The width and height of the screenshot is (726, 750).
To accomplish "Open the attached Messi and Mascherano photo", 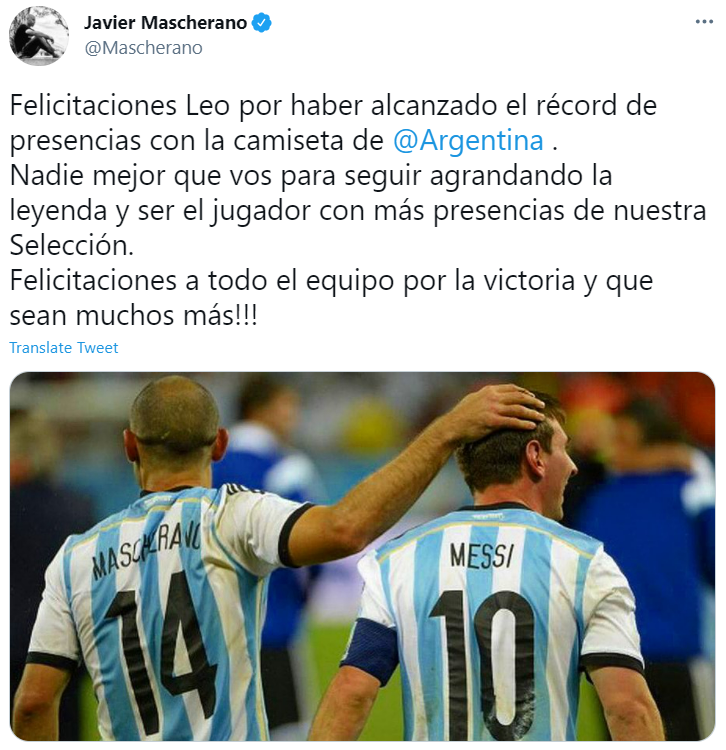I will click(x=363, y=556).
